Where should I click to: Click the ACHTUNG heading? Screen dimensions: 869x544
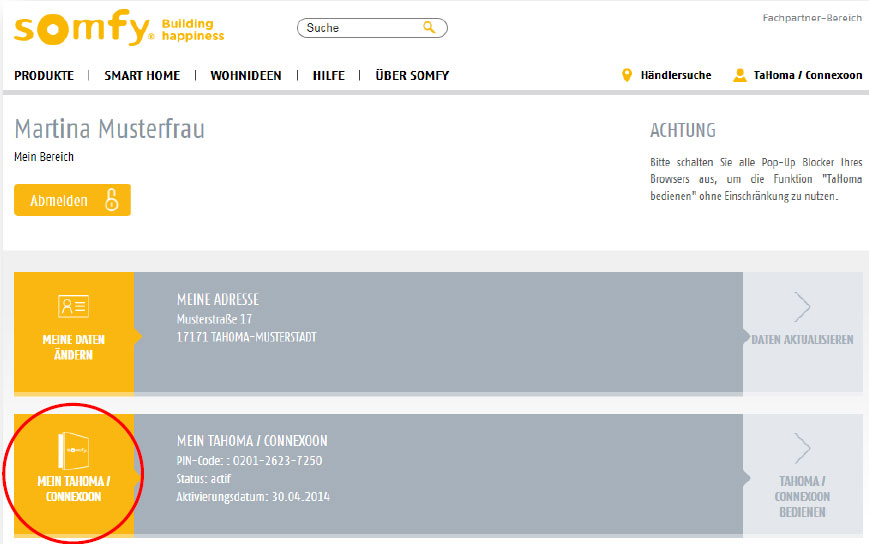683,131
